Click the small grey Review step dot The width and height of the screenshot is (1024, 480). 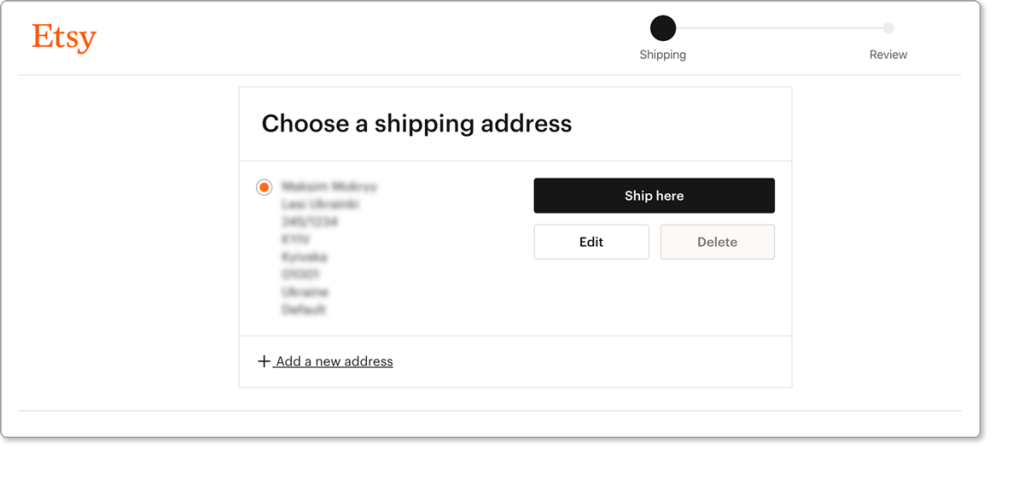(888, 28)
